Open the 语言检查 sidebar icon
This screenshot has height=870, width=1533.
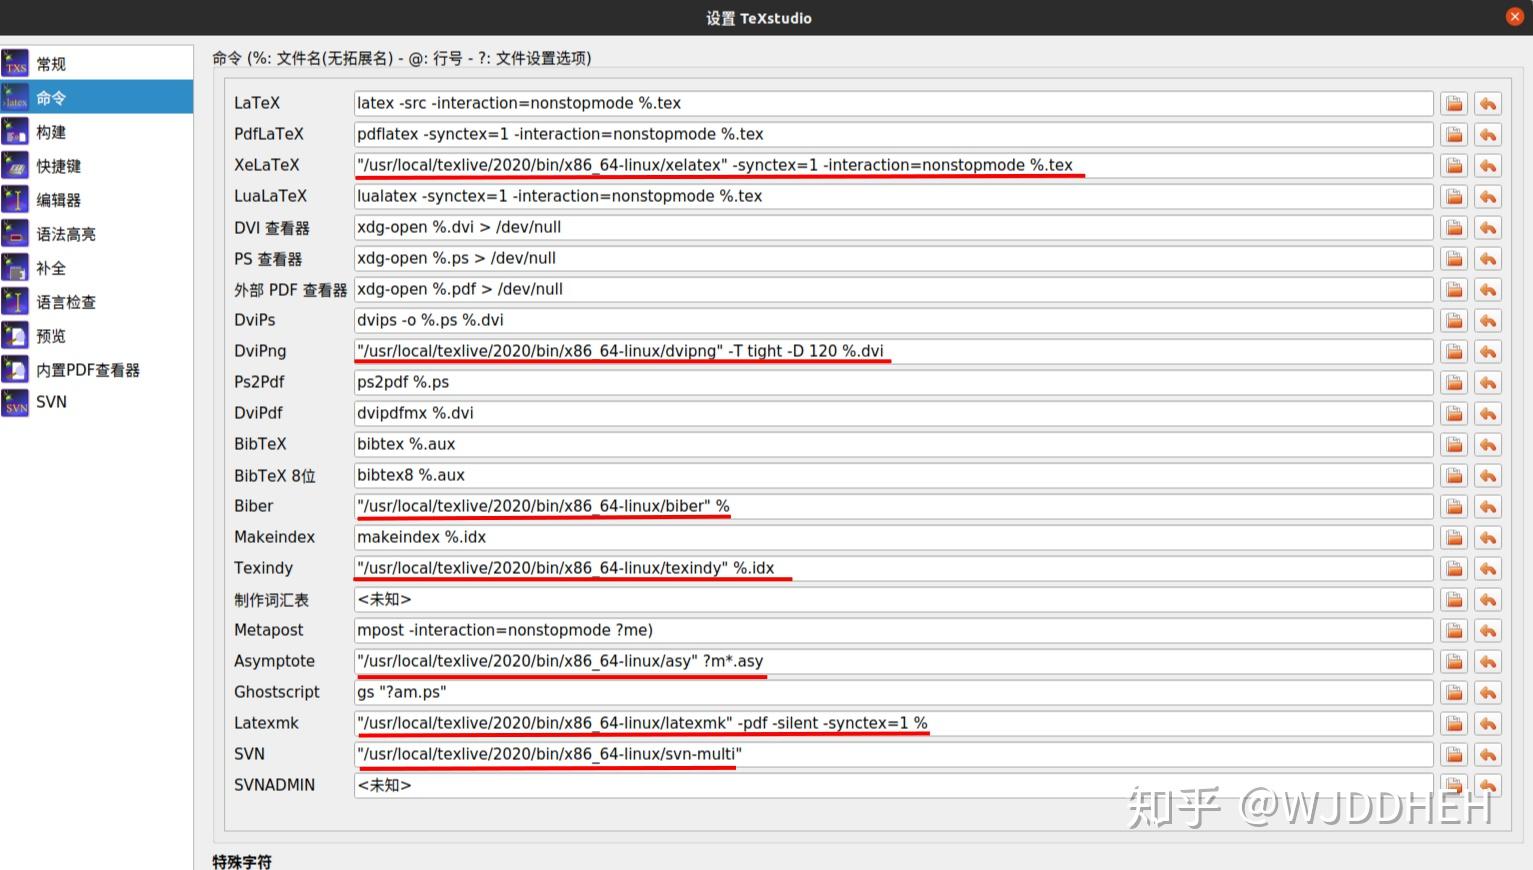pos(15,302)
